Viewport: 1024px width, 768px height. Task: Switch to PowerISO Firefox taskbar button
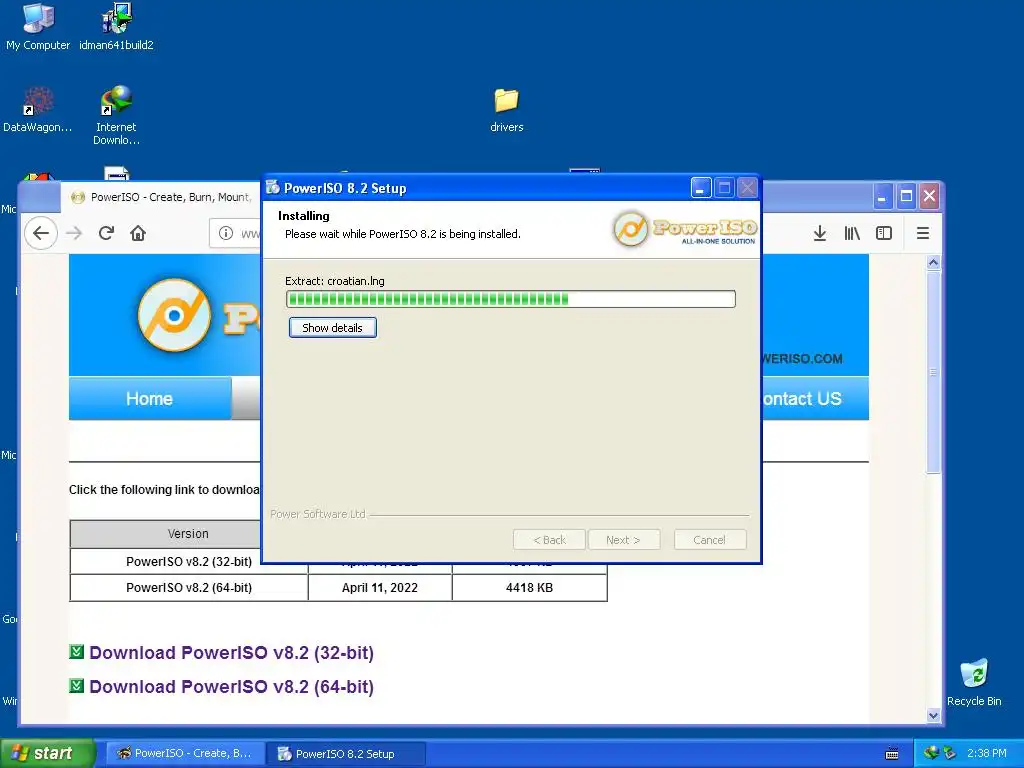(x=185, y=754)
